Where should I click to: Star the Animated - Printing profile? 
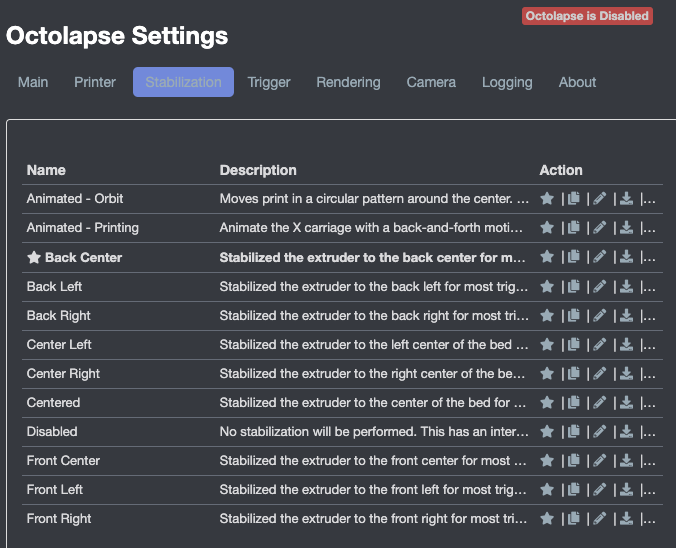(x=547, y=228)
